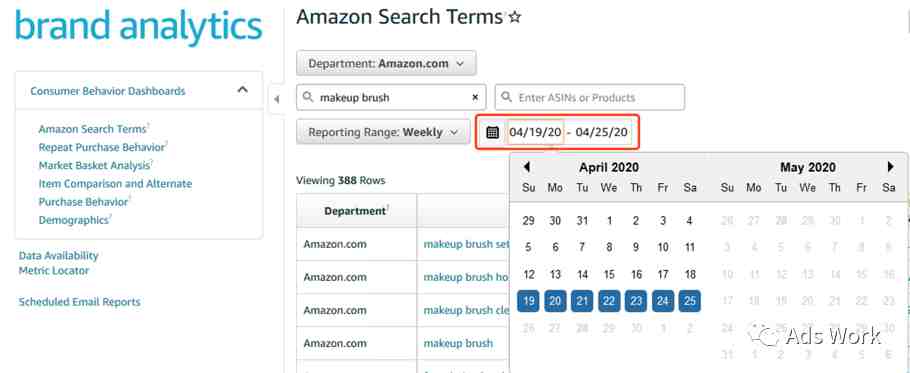Open the makeup brush set search term

466,244
